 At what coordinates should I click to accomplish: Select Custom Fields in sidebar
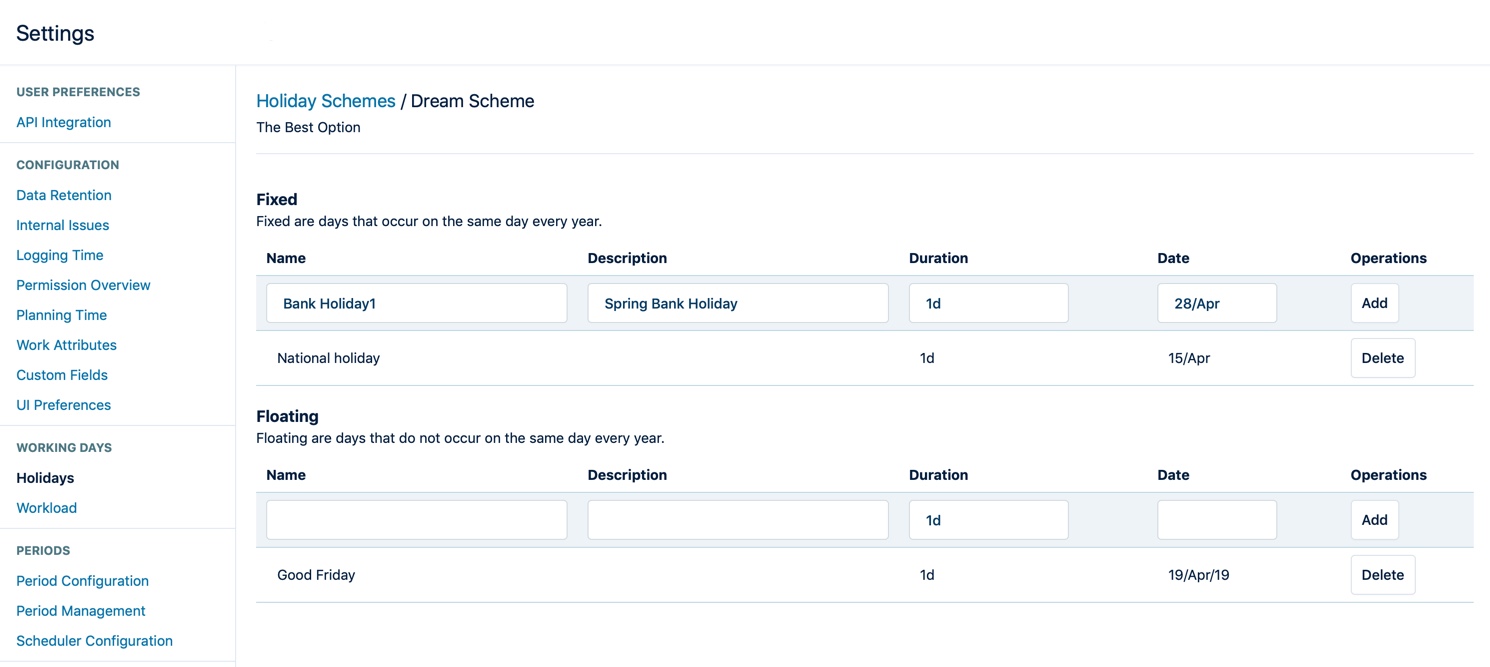tap(62, 375)
